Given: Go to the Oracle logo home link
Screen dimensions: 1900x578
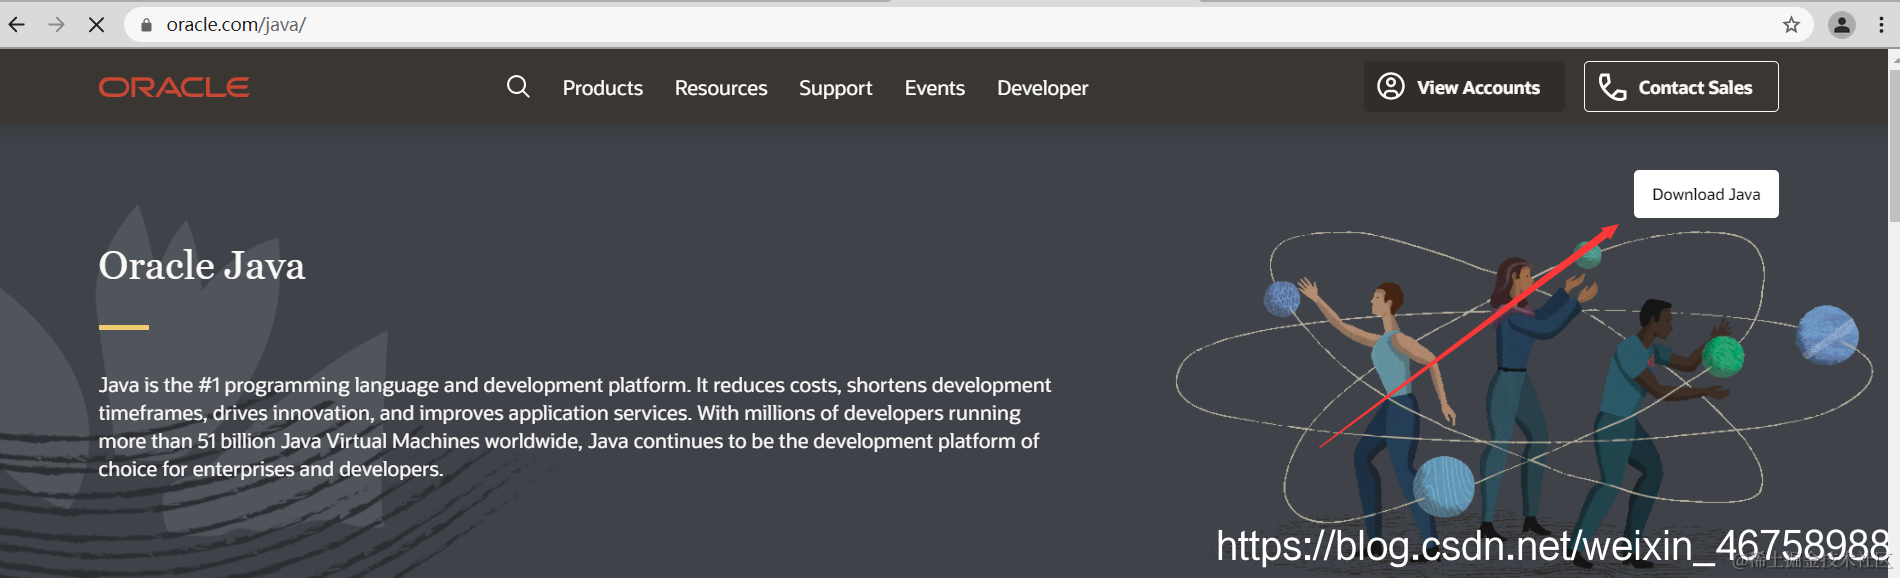Looking at the screenshot, I should point(174,88).
